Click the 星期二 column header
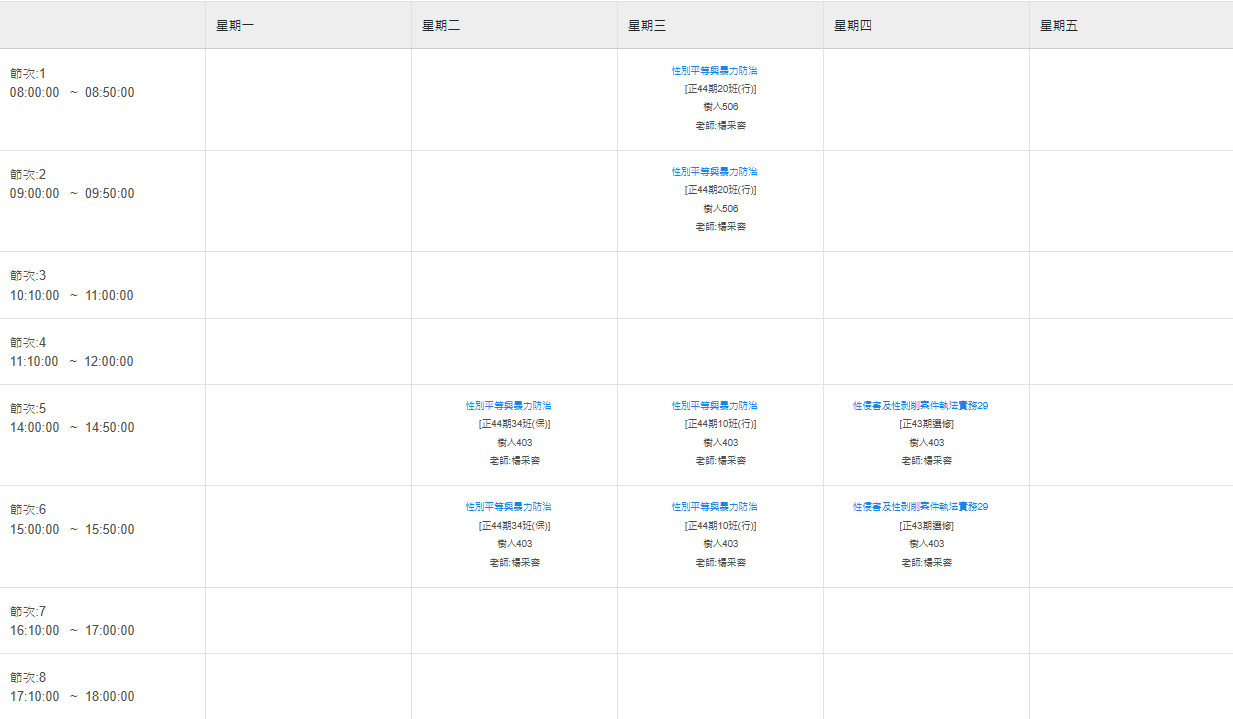 tap(441, 26)
